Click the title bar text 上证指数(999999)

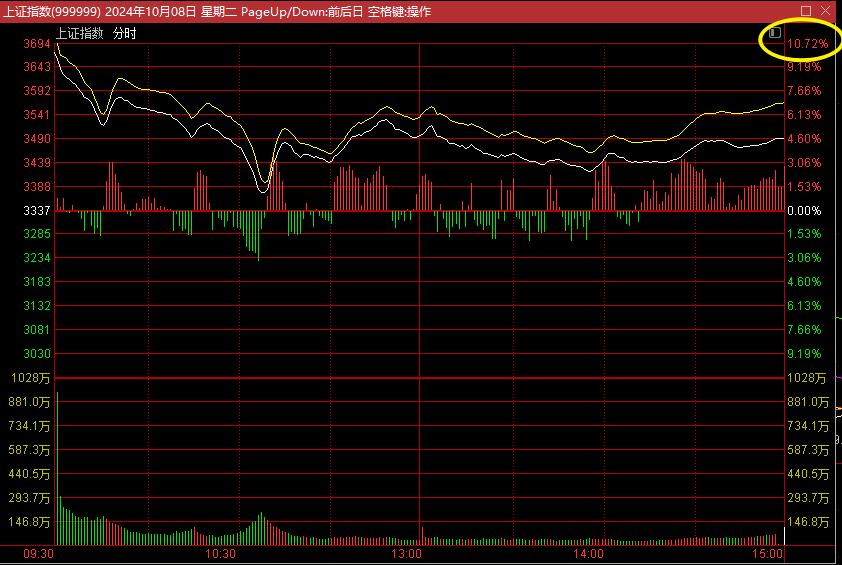pyautogui.click(x=51, y=11)
